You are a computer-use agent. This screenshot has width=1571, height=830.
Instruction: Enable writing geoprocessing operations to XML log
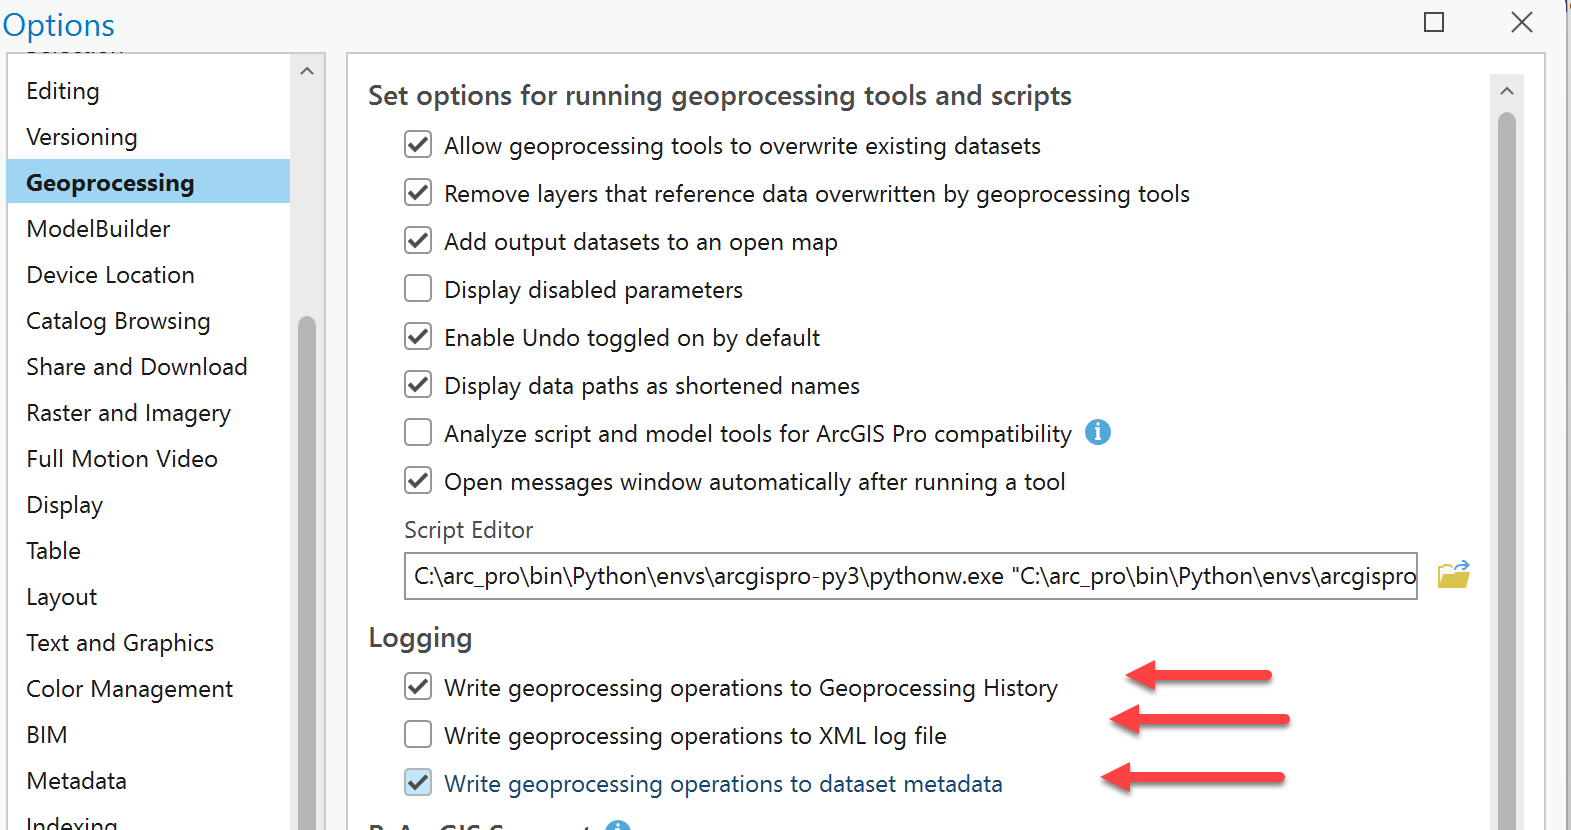(418, 734)
